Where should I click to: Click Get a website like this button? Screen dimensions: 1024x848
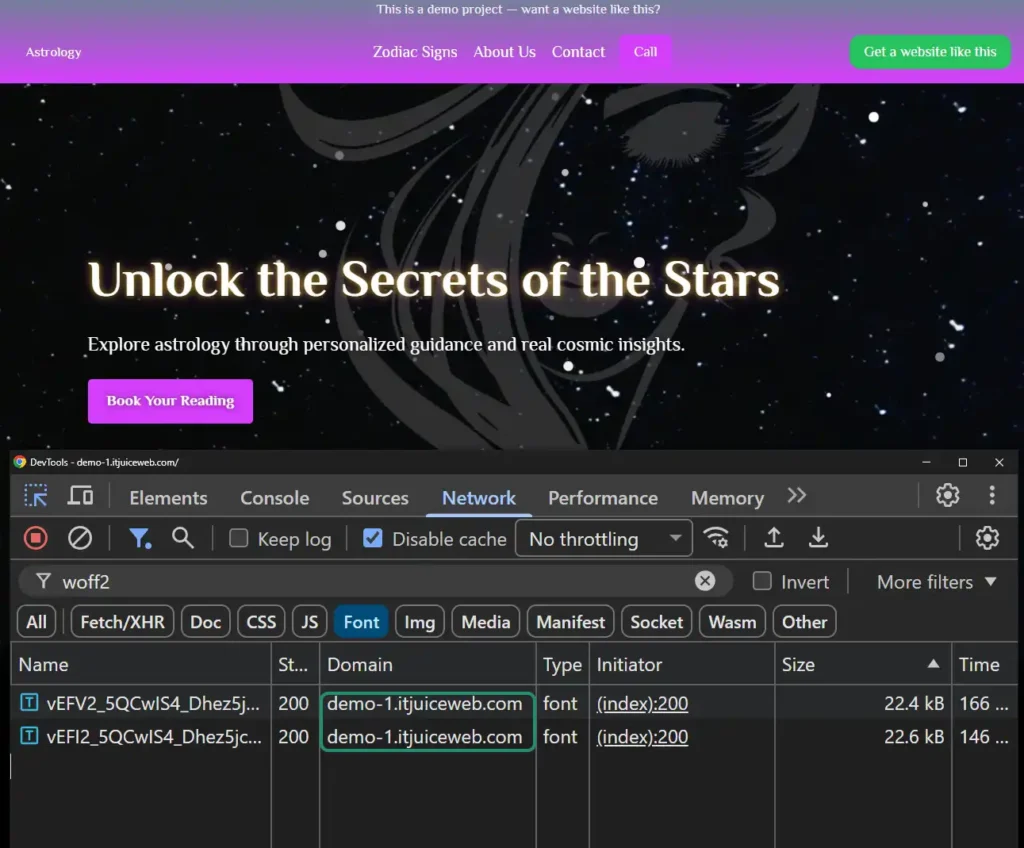[x=930, y=52]
